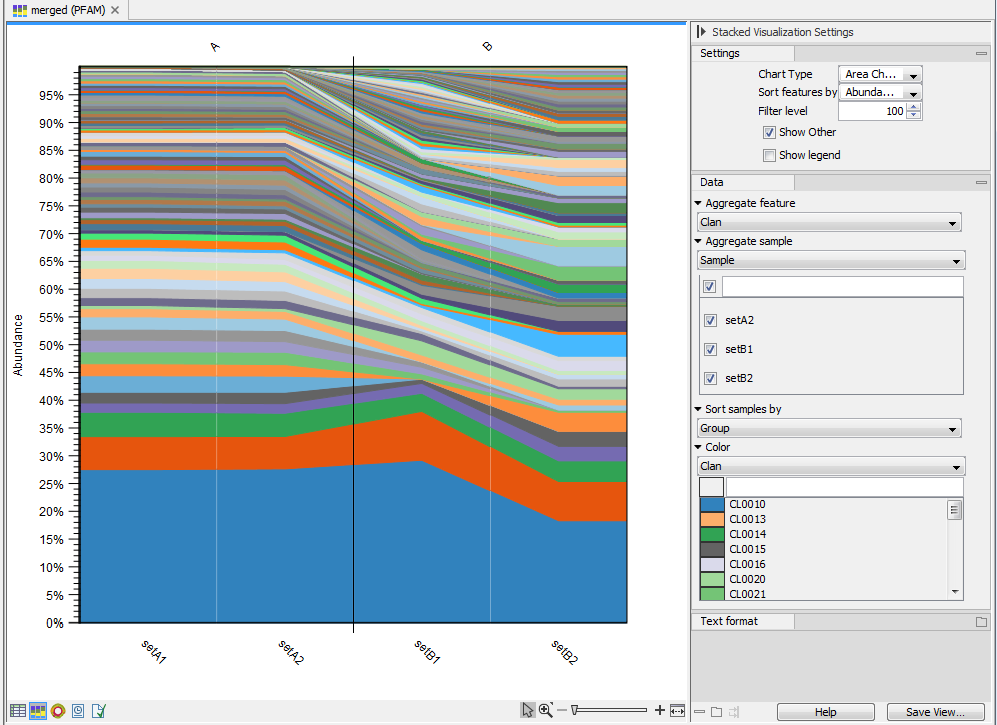997x725 pixels.
Task: Activate the arrow selection pointer tool
Action: (x=527, y=710)
